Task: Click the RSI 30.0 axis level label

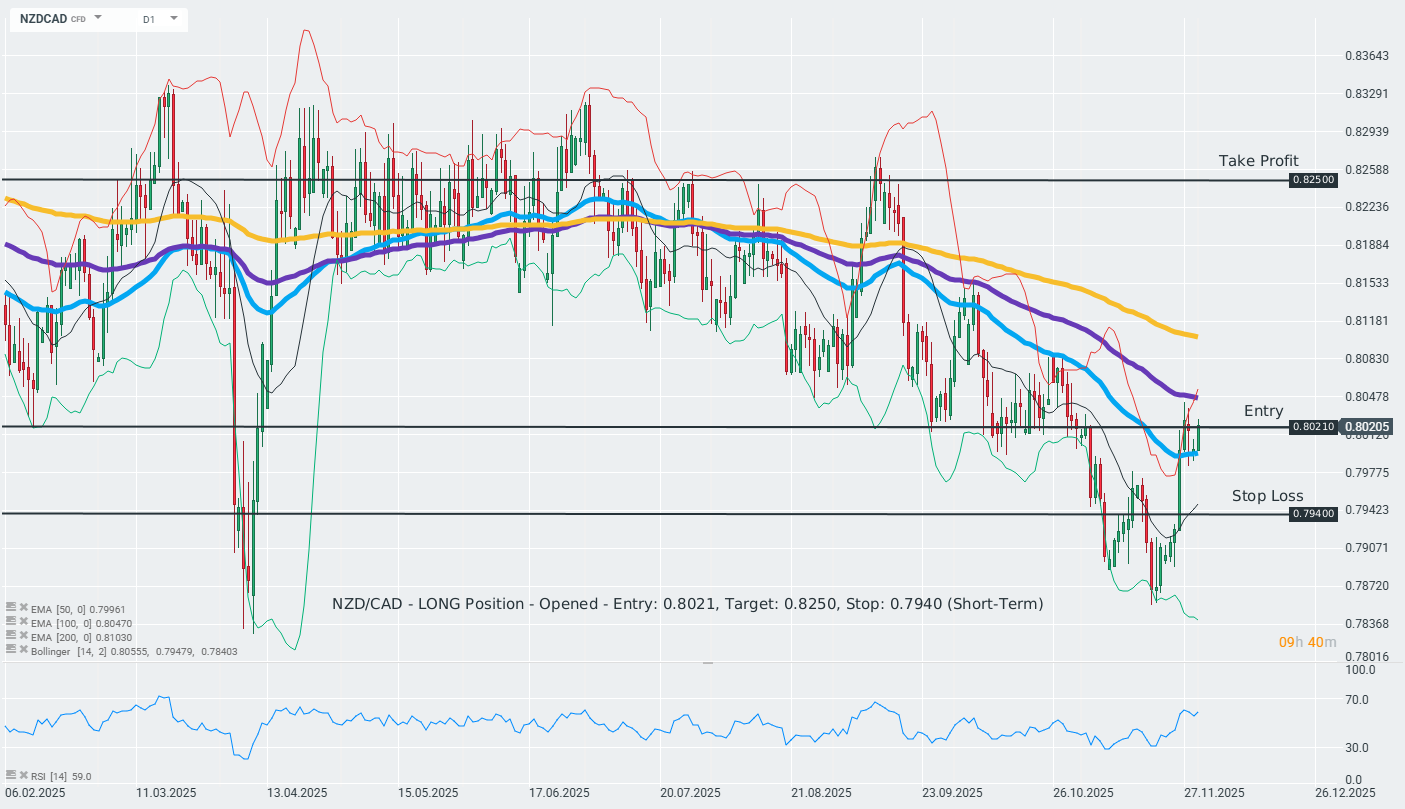Action: coord(1358,748)
